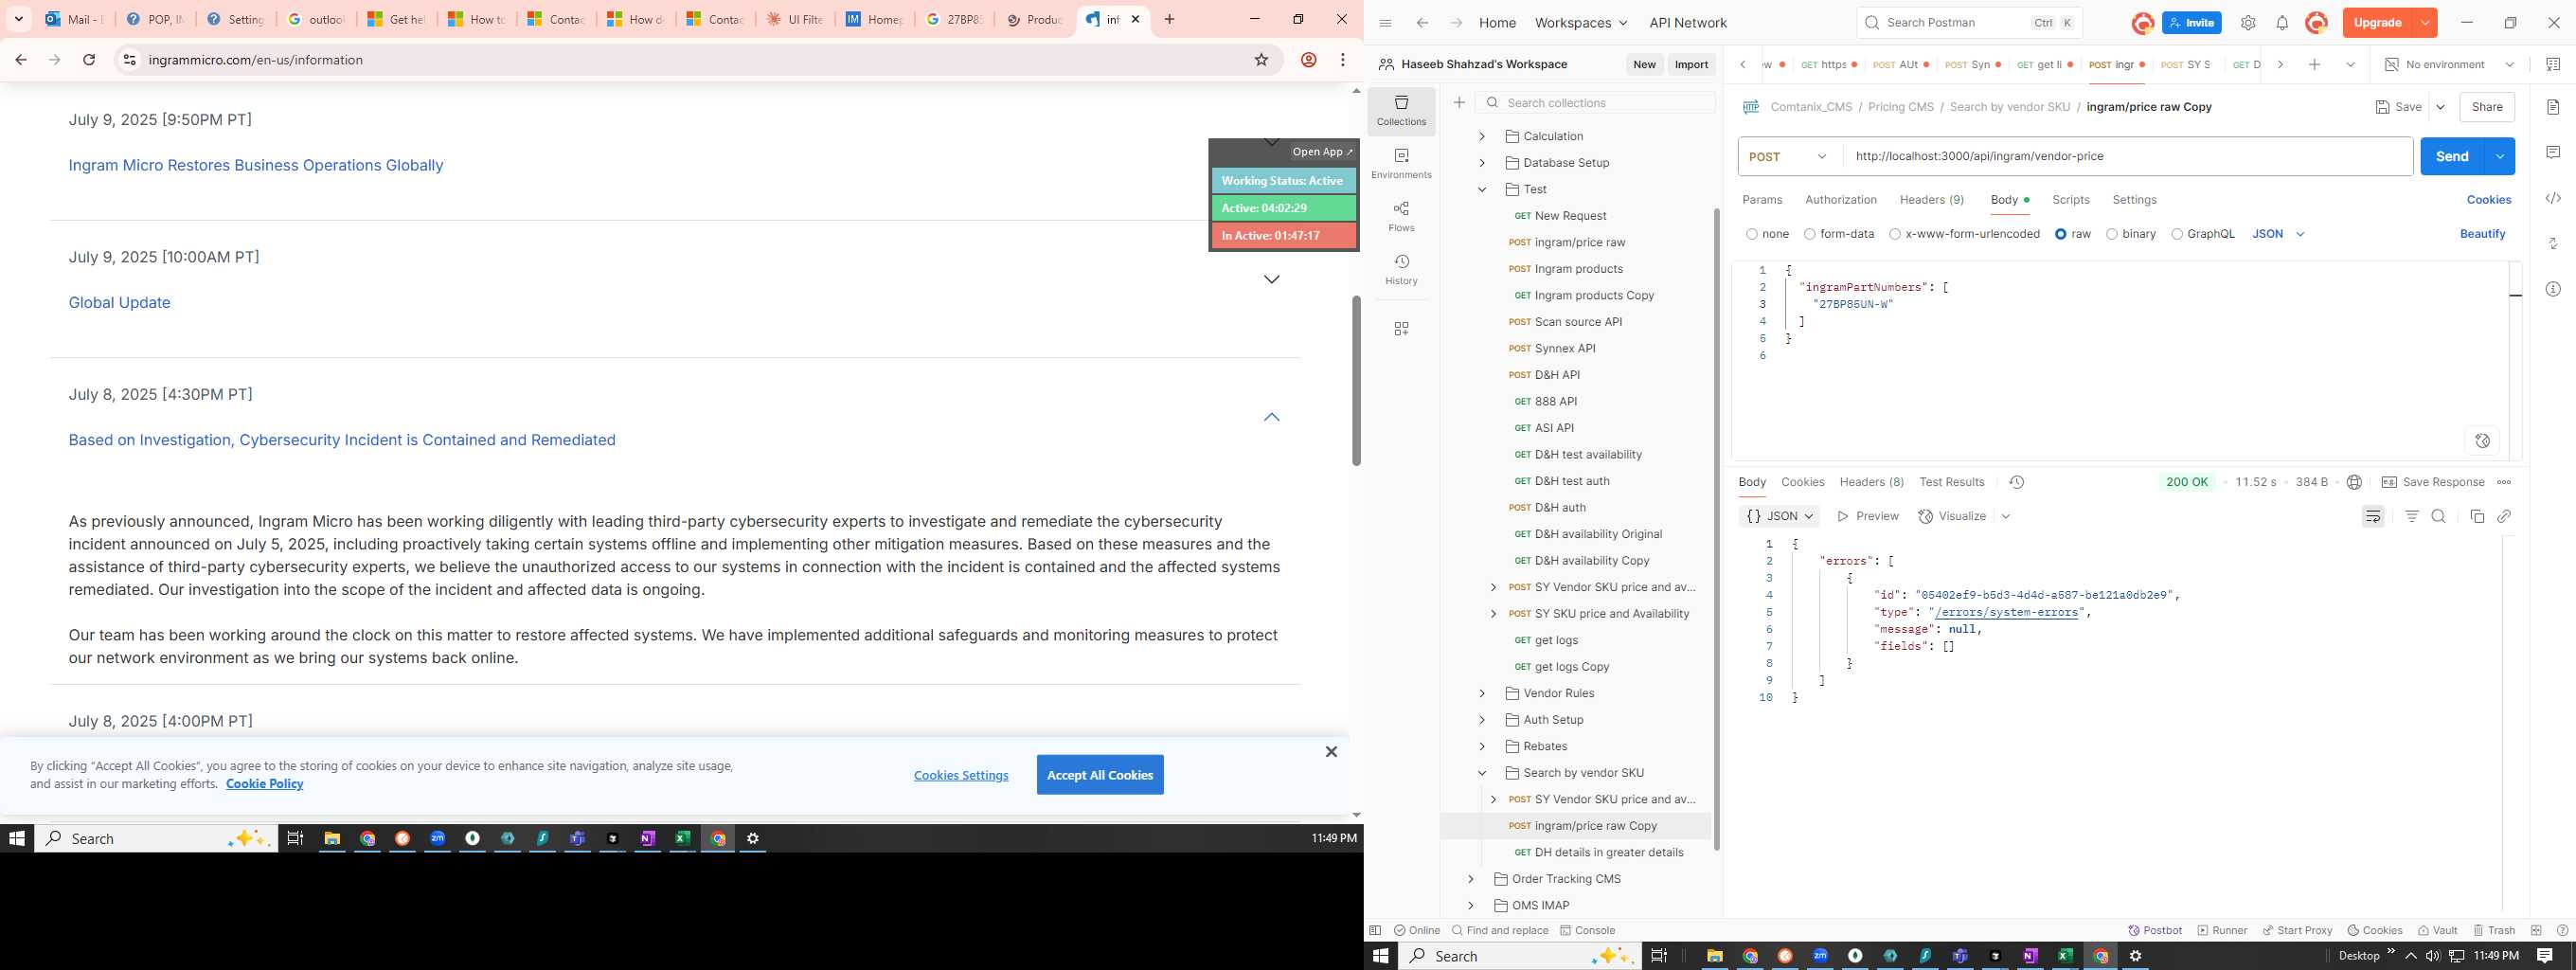Open Collections sidebar in Postman

click(x=1401, y=110)
